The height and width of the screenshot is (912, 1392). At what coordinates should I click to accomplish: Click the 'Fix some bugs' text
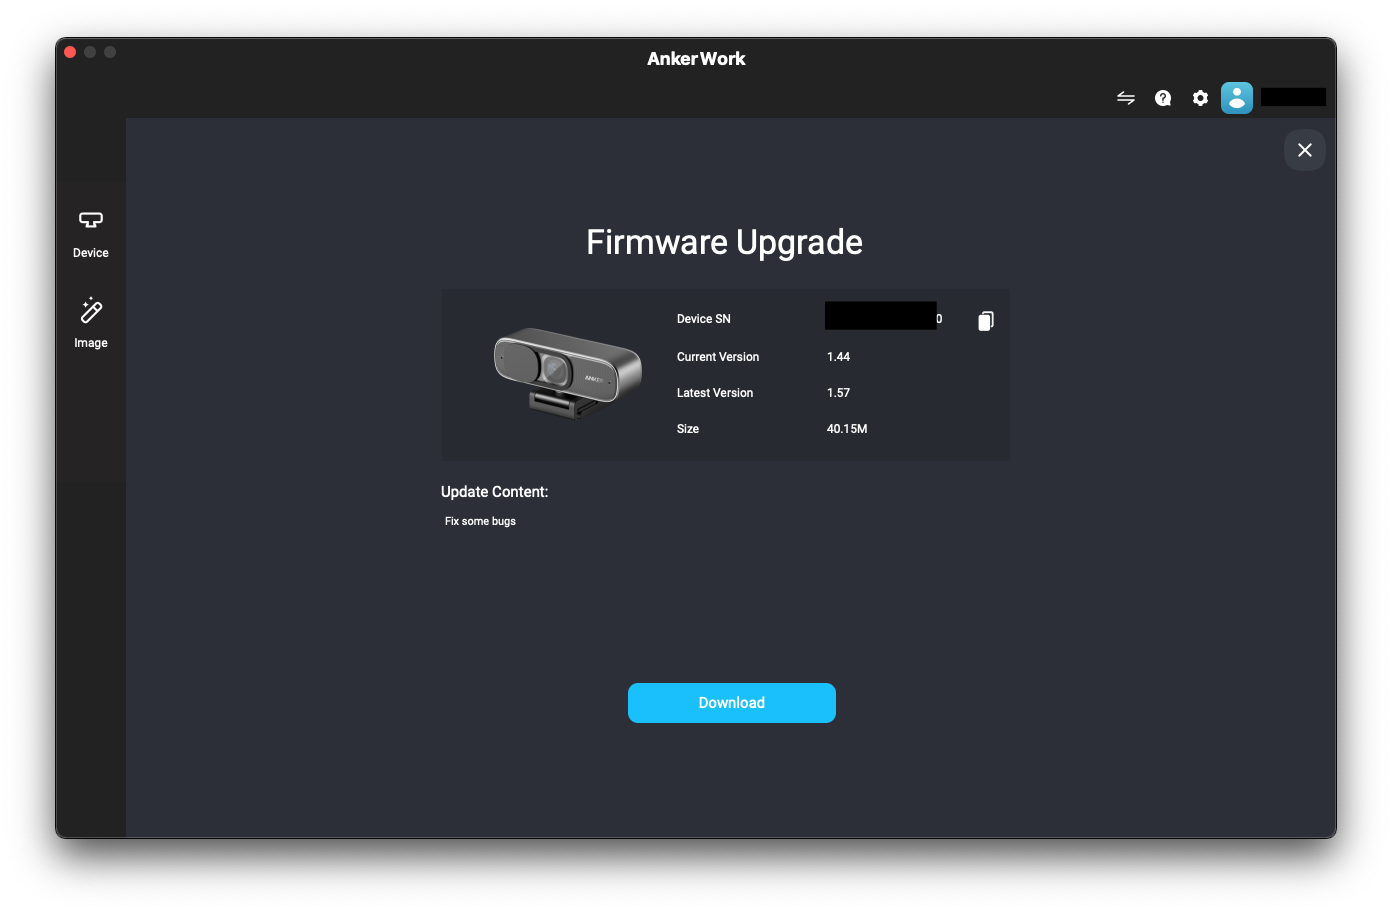click(x=480, y=521)
